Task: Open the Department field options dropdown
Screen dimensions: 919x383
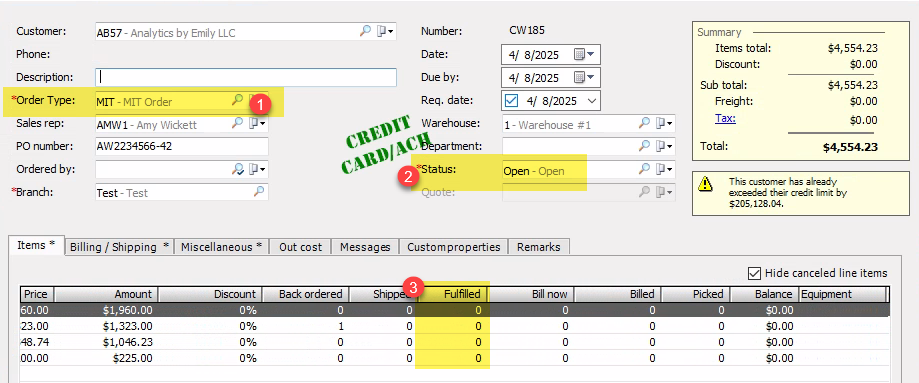Action: [664, 146]
